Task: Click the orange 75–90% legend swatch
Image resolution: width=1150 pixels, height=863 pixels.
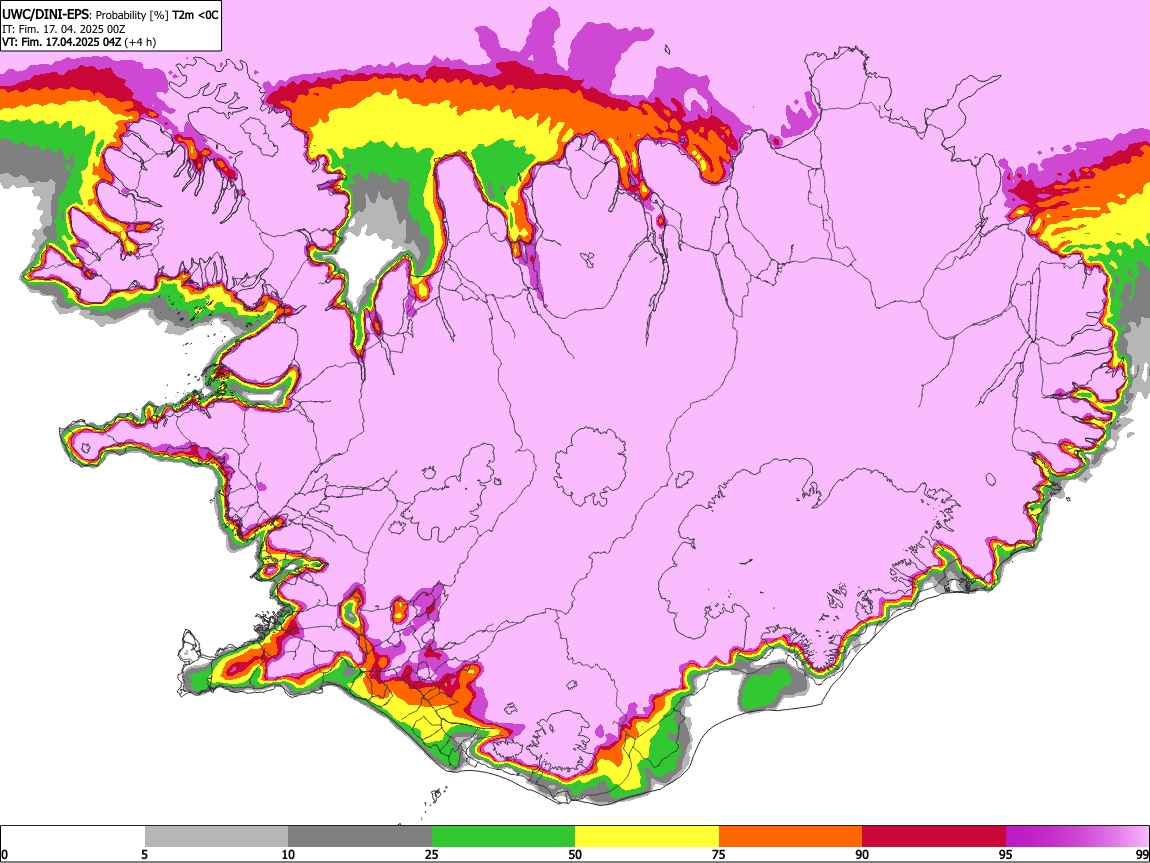Action: pos(790,836)
